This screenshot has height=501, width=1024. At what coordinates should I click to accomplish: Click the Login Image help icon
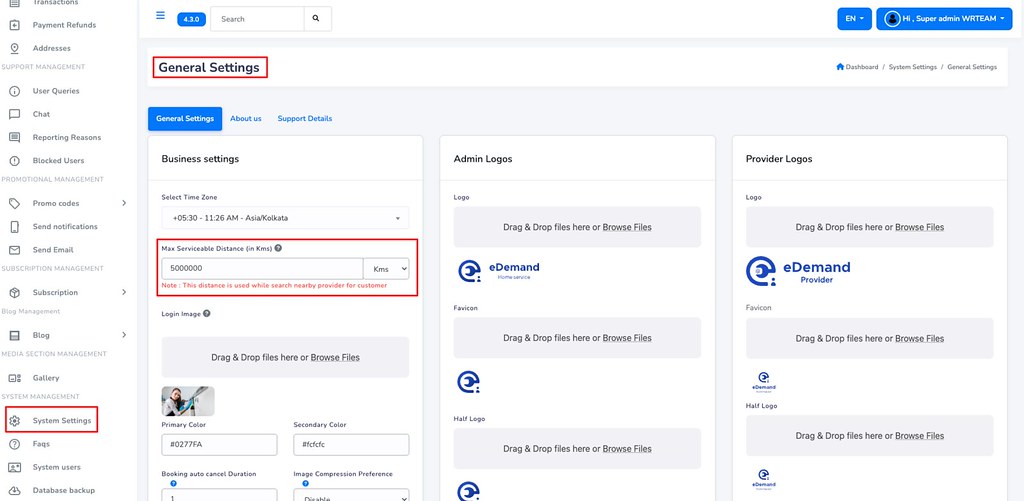[207, 314]
